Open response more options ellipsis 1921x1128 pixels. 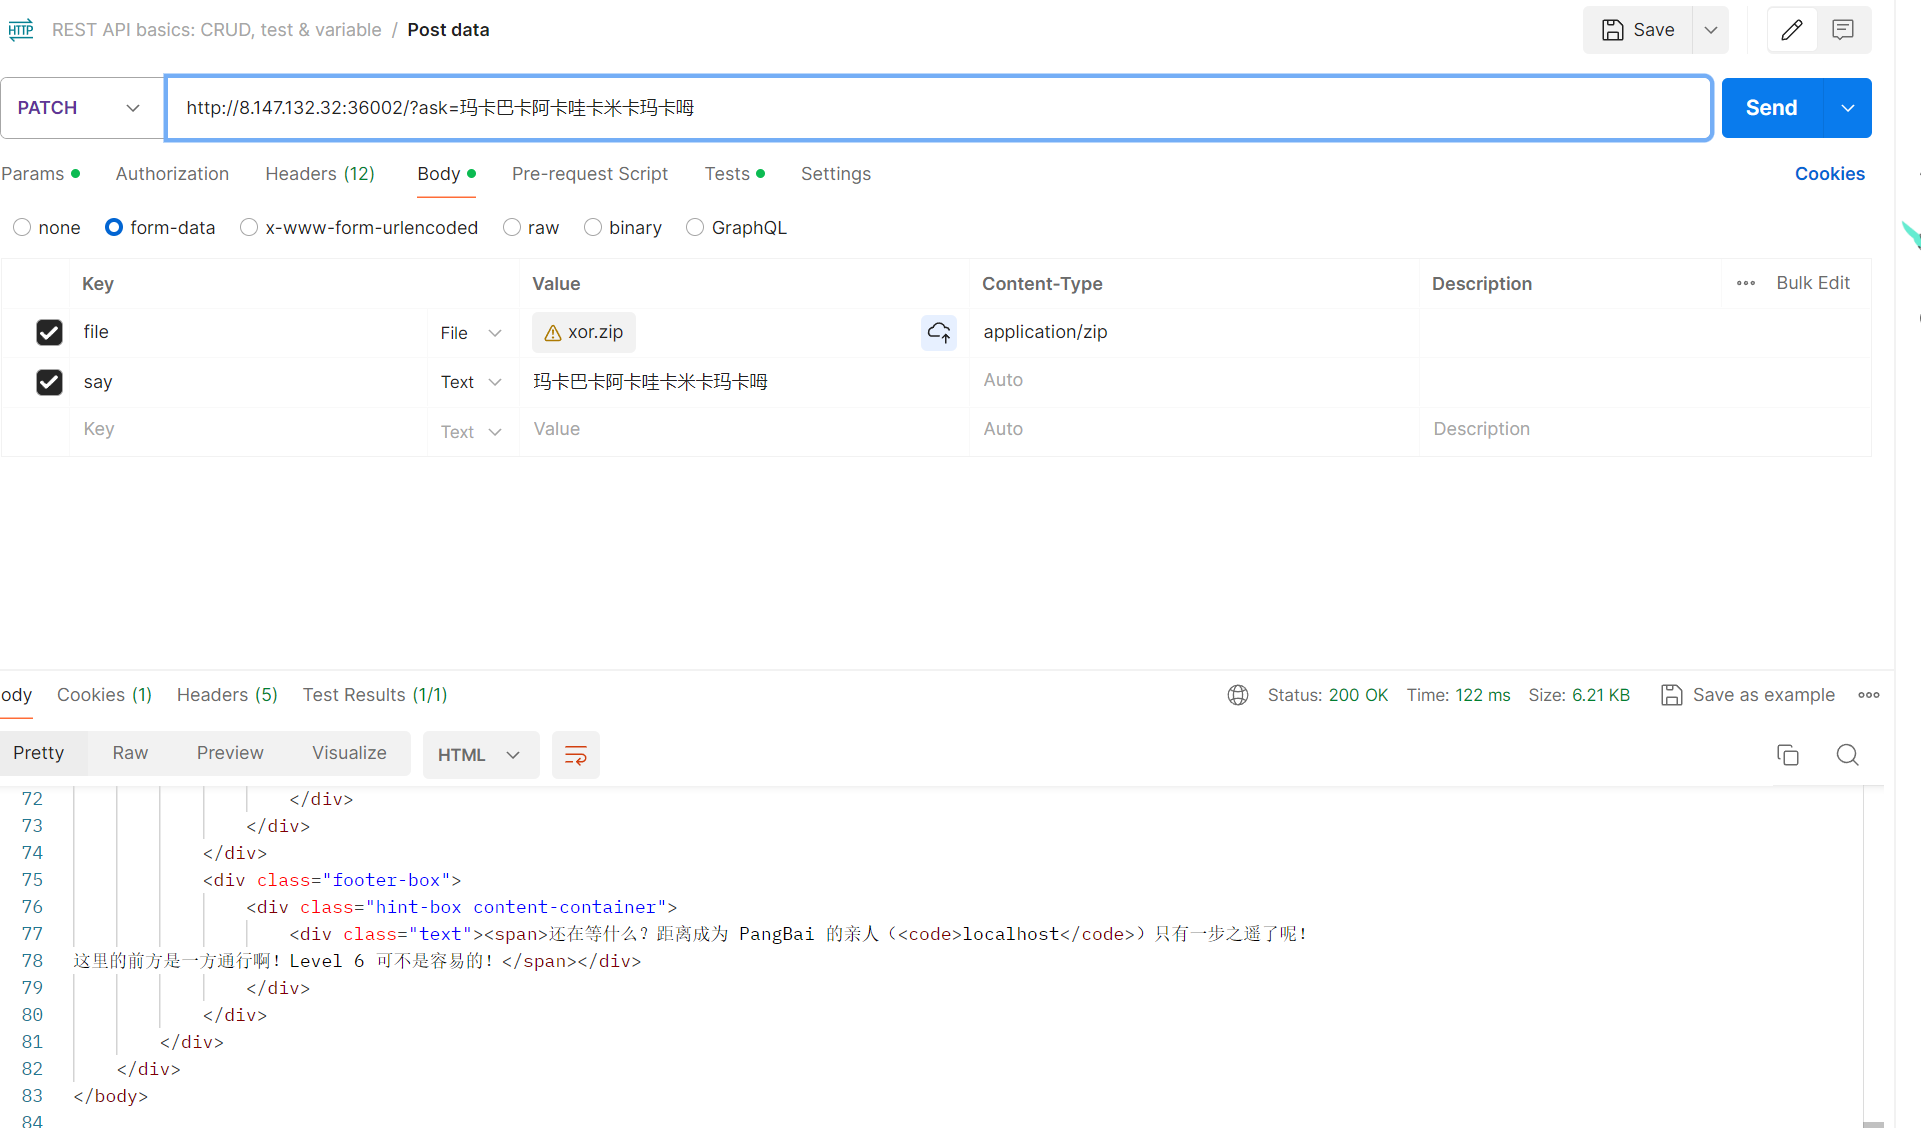point(1869,695)
